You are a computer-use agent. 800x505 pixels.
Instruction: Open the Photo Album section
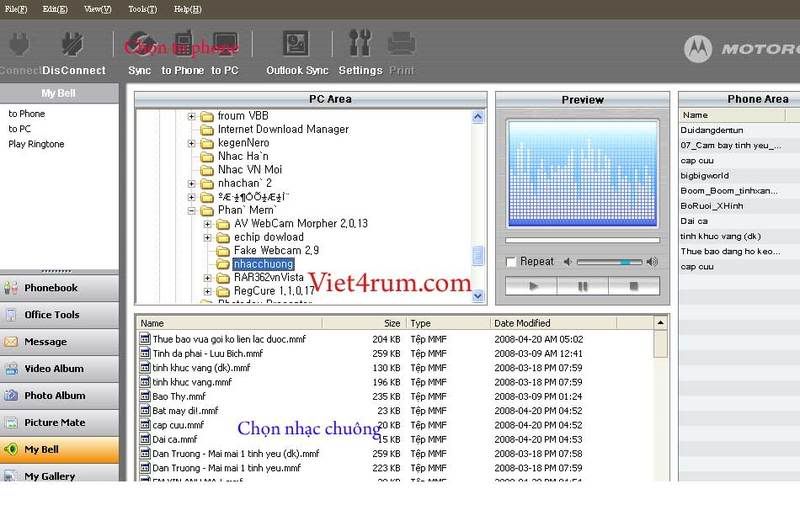(59, 395)
